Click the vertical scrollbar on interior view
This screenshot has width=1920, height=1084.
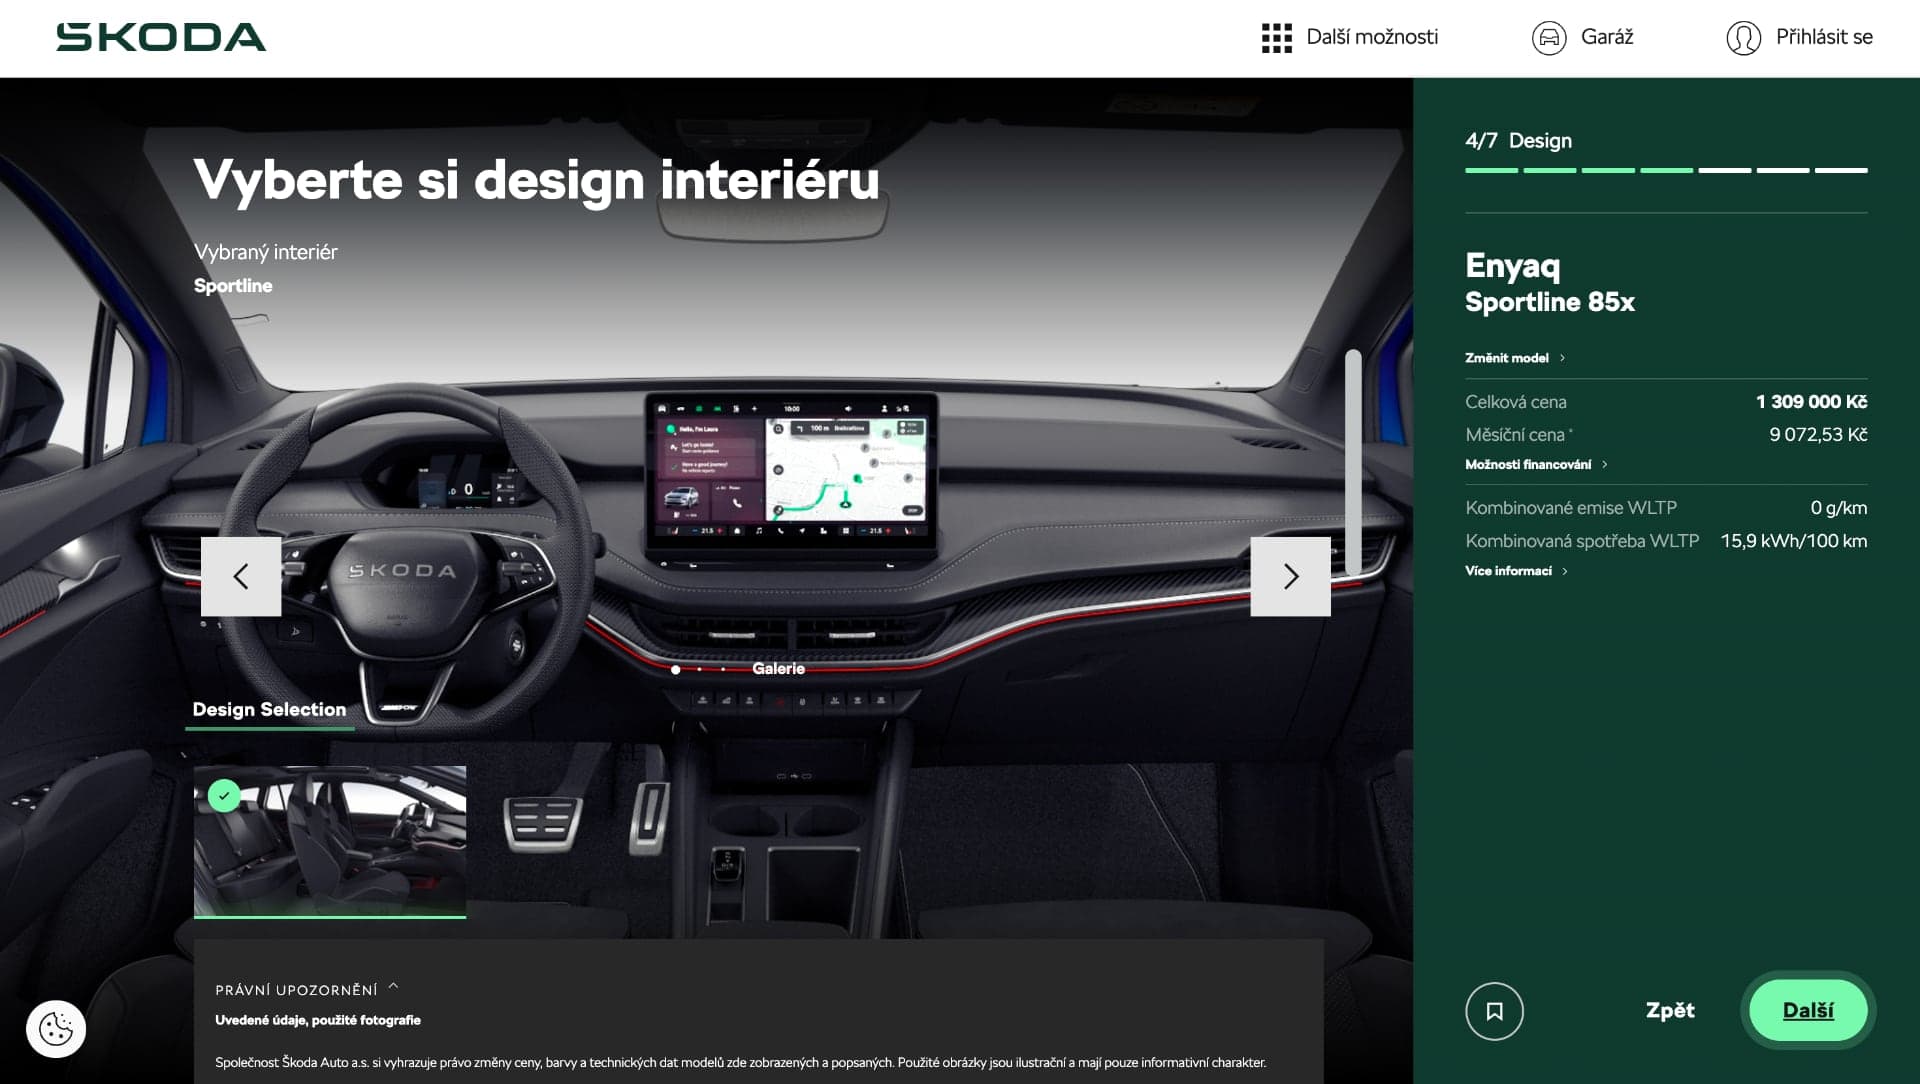click(1353, 462)
